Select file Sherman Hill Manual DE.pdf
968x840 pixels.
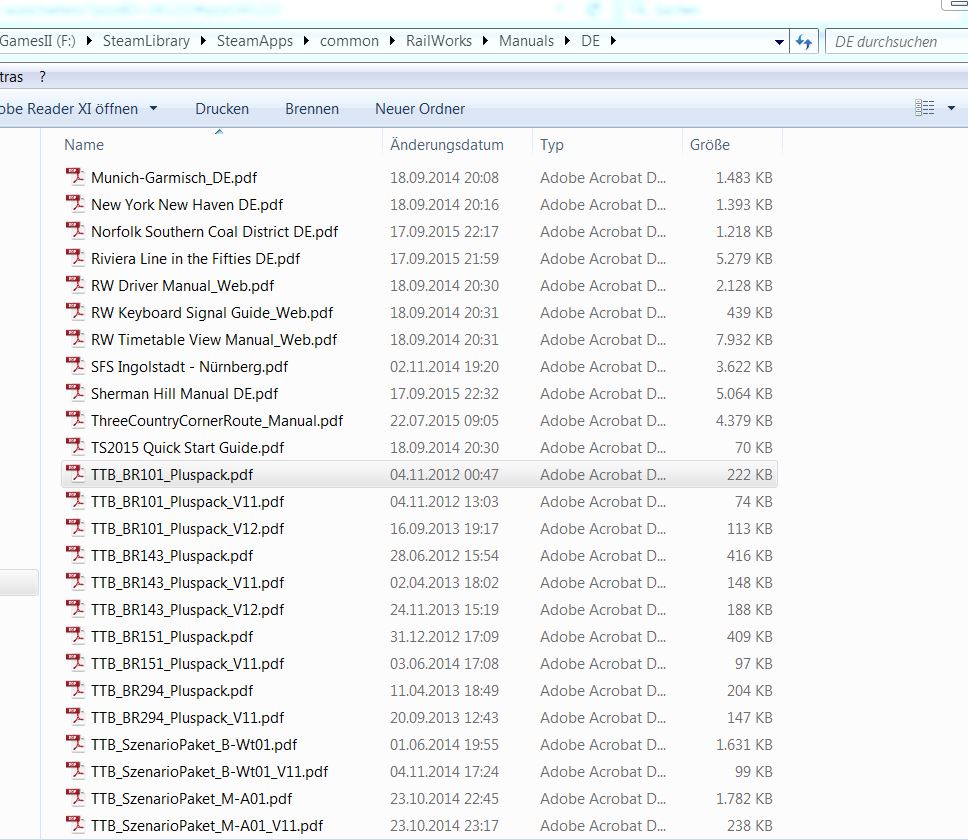(184, 393)
